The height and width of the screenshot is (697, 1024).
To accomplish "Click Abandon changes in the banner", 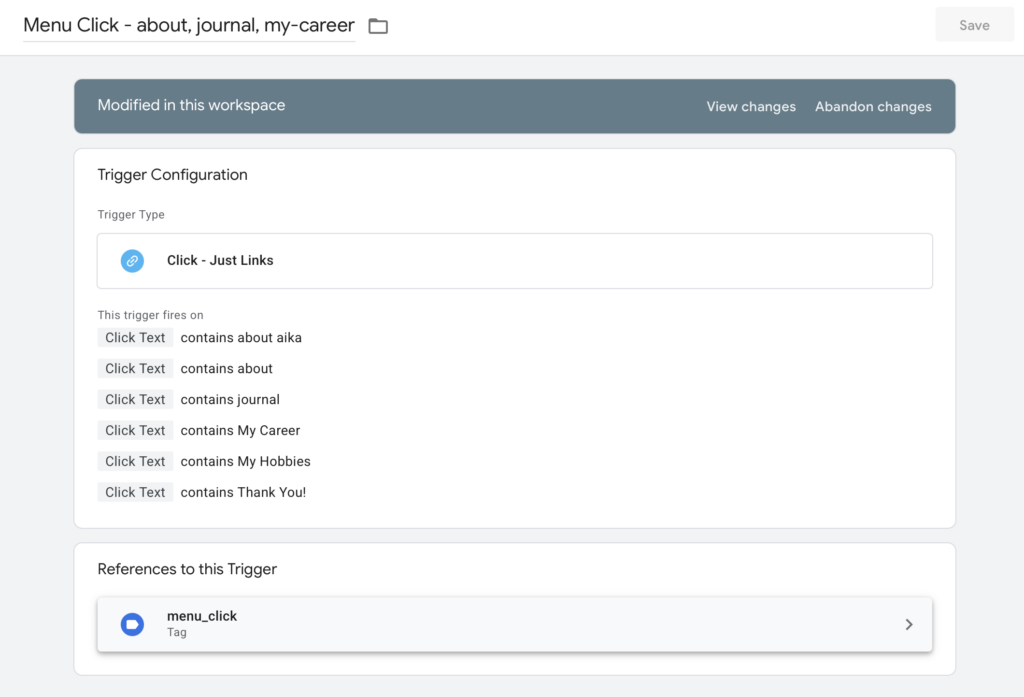I will 873,107.
